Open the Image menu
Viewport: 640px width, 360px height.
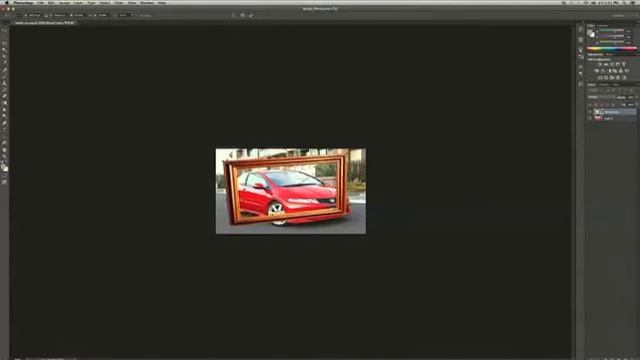(64, 2)
